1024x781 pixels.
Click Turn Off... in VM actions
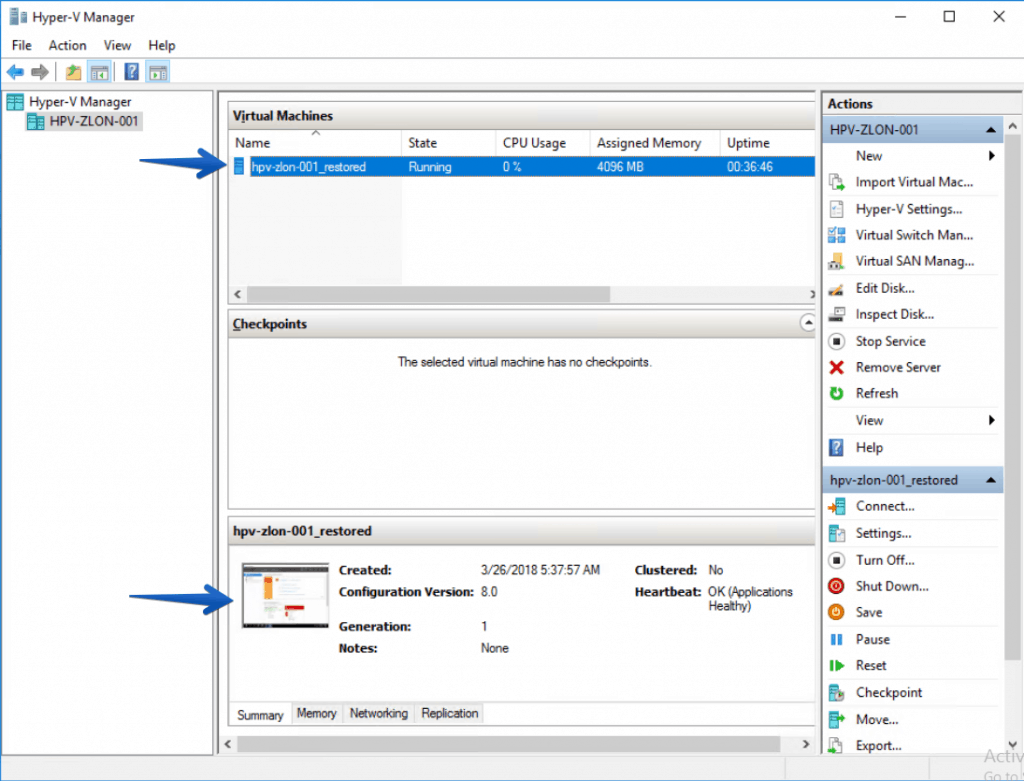pos(885,560)
